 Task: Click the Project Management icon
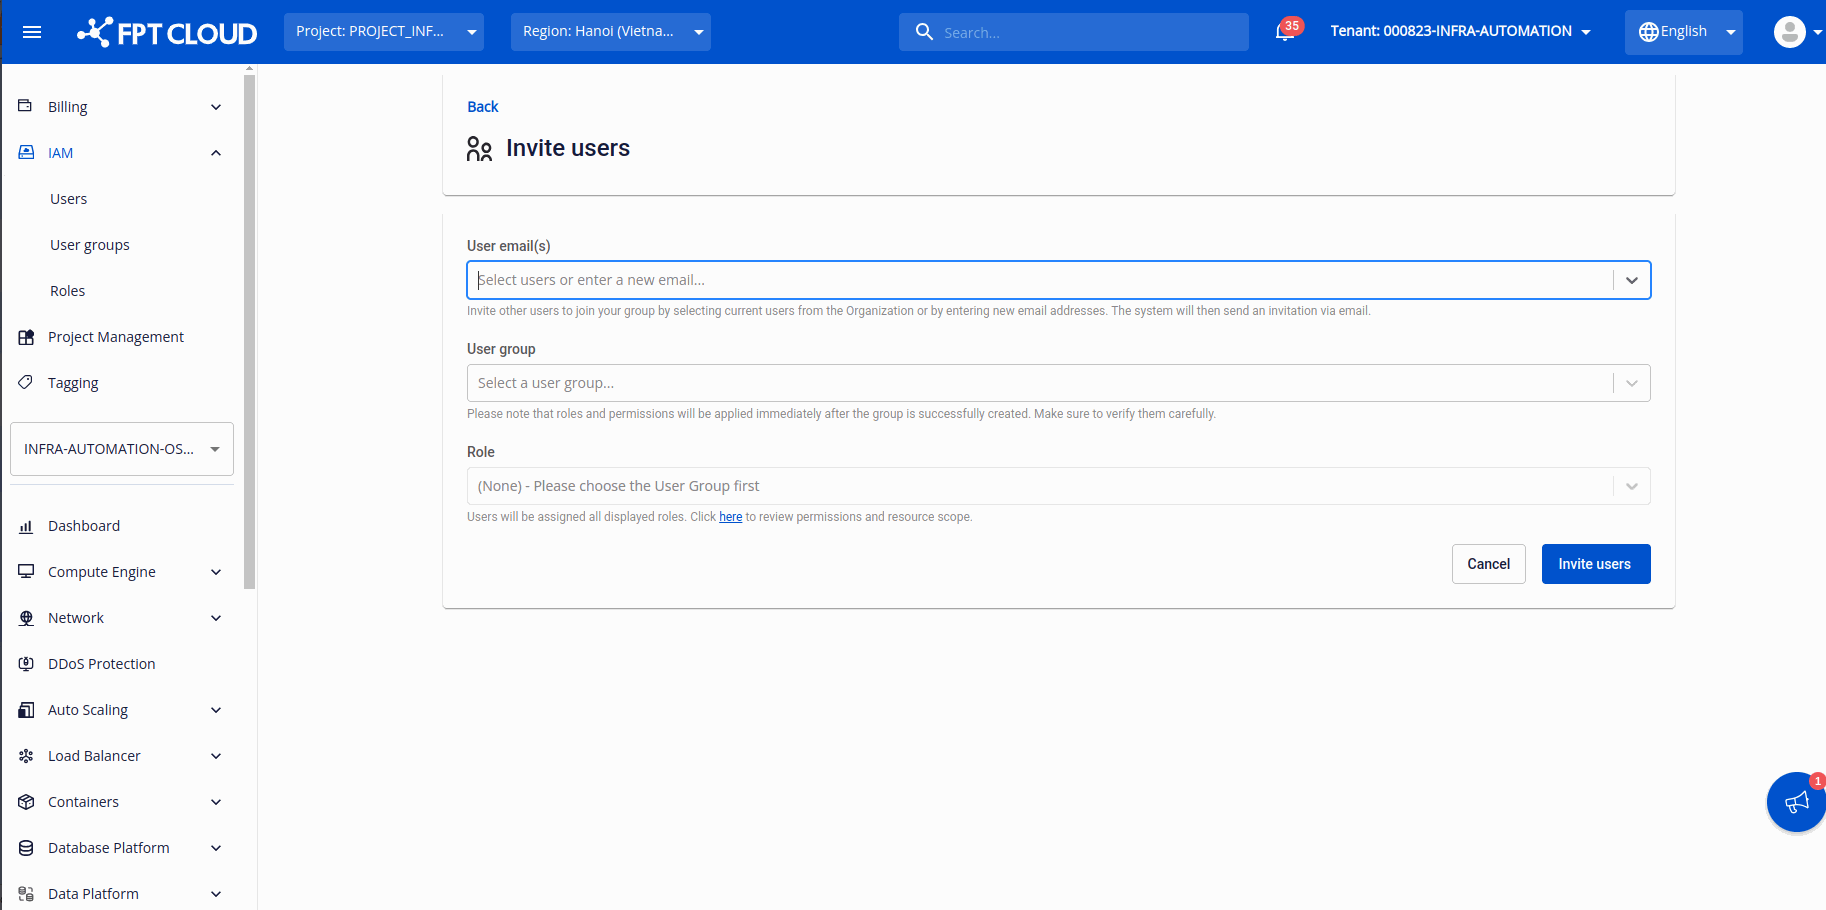pos(26,337)
